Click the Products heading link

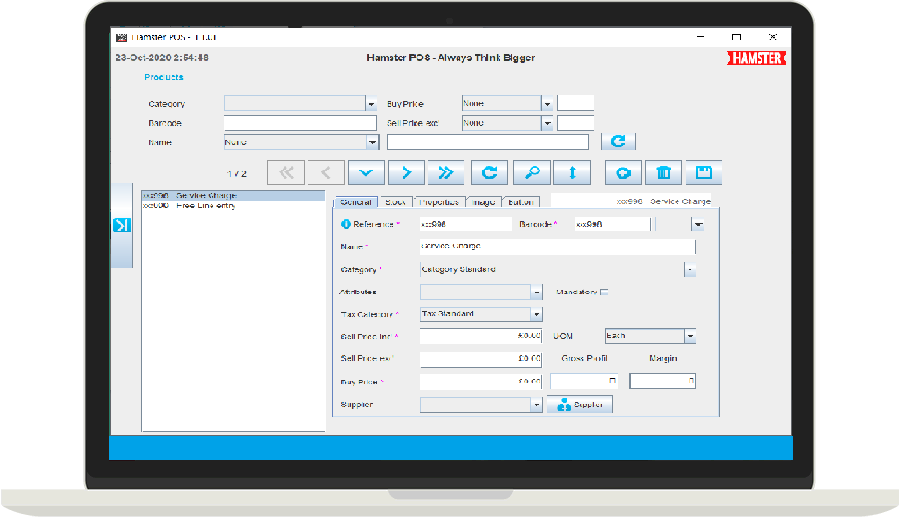coord(163,77)
